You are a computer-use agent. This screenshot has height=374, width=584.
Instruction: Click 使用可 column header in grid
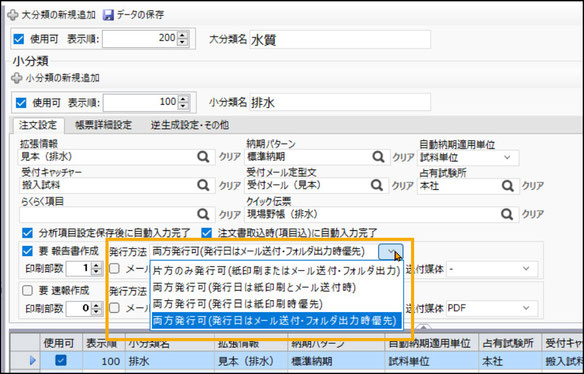[61, 343]
